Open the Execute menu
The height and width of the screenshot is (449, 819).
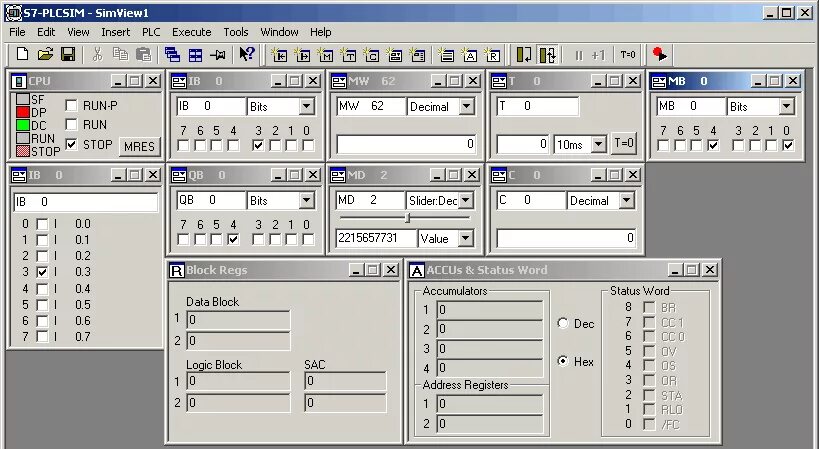(x=192, y=32)
